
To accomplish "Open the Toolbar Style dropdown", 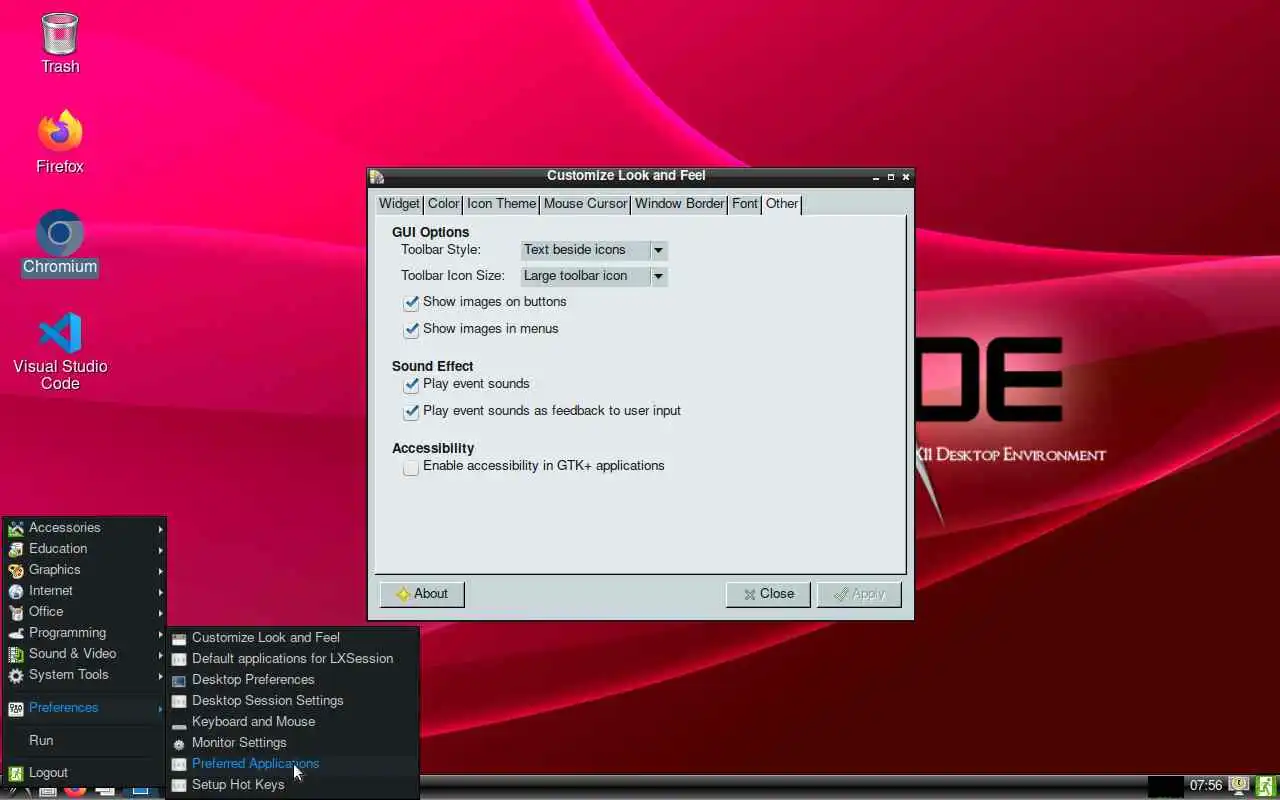I will 594,250.
